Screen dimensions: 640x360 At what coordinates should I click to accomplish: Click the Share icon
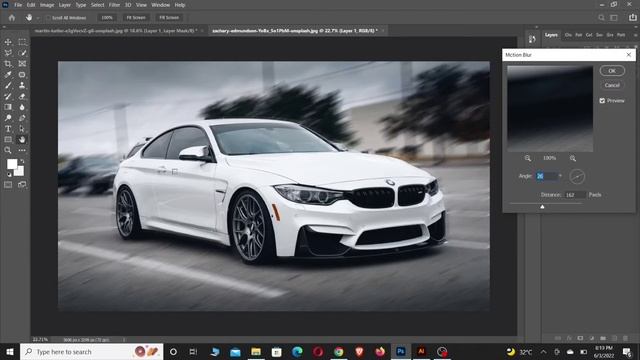633,18
